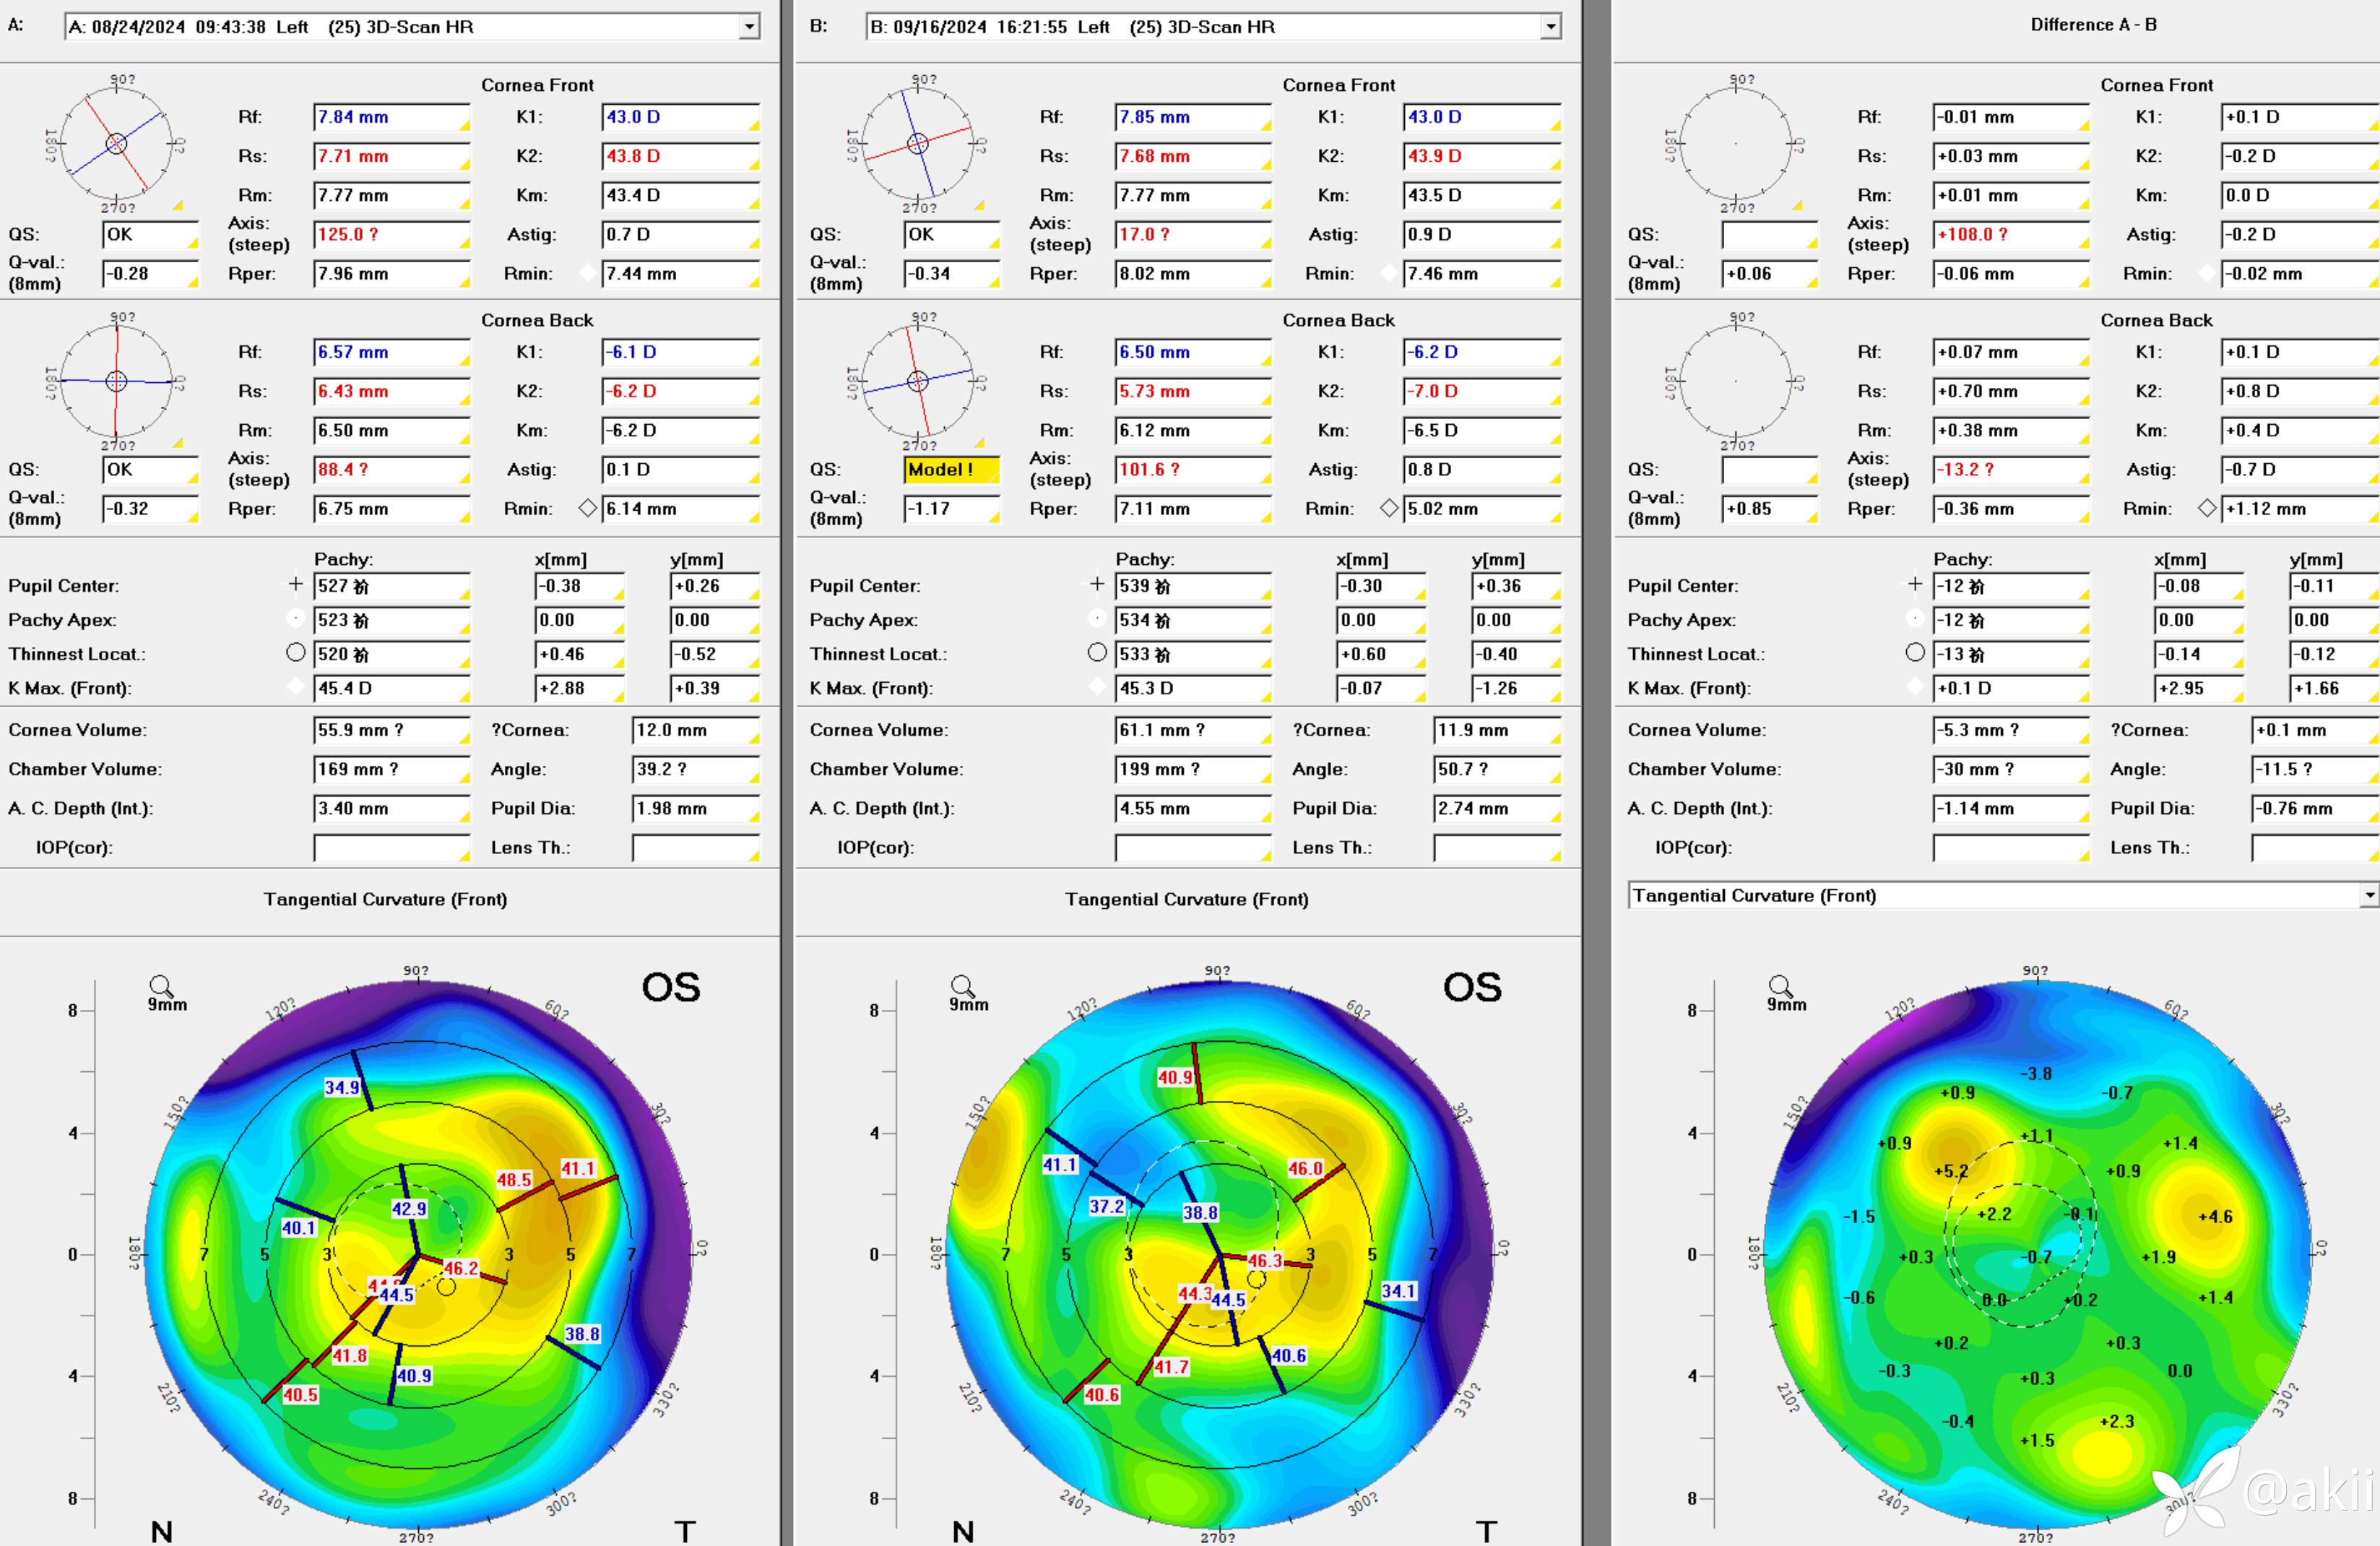2380x1546 pixels.
Task: Click the Tangential Curvature (Front) title above map B
Action: click(x=1186, y=899)
